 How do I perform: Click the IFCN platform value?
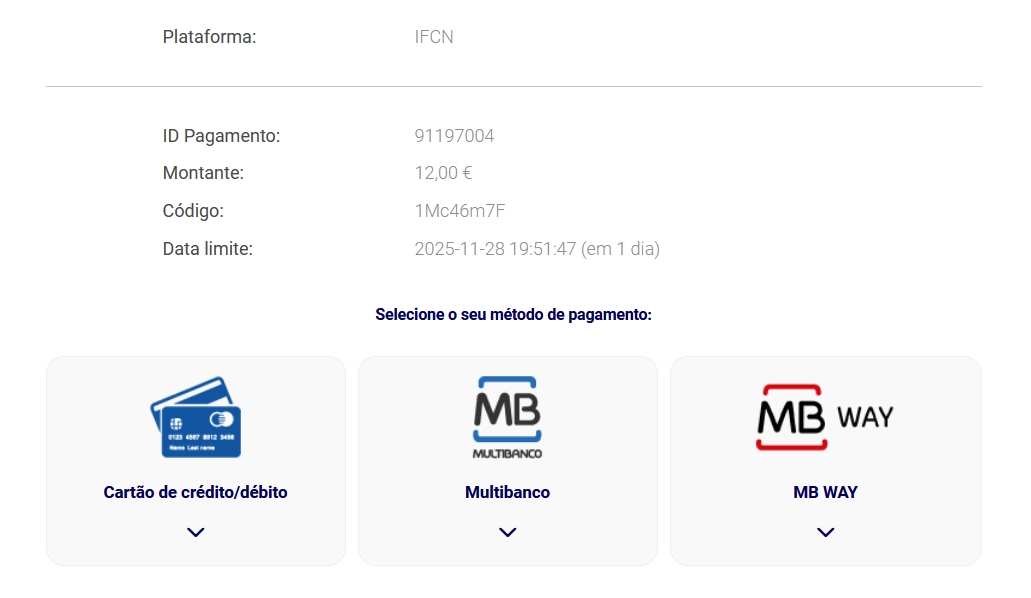coord(434,37)
